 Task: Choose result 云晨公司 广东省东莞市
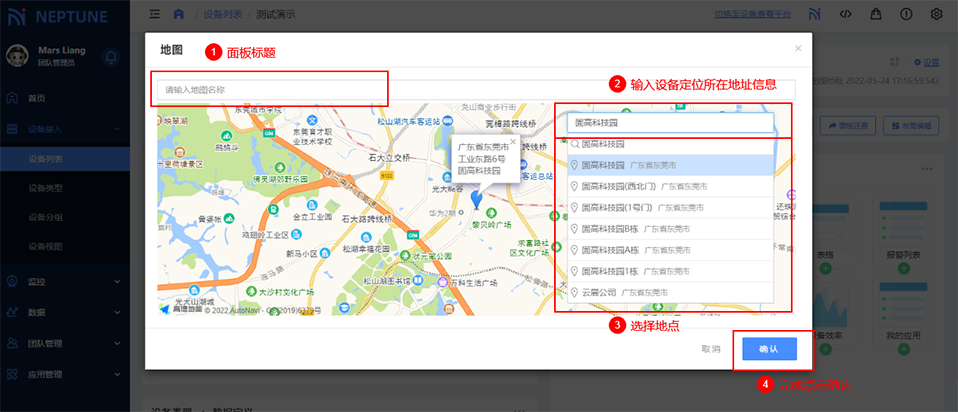[x=670, y=292]
